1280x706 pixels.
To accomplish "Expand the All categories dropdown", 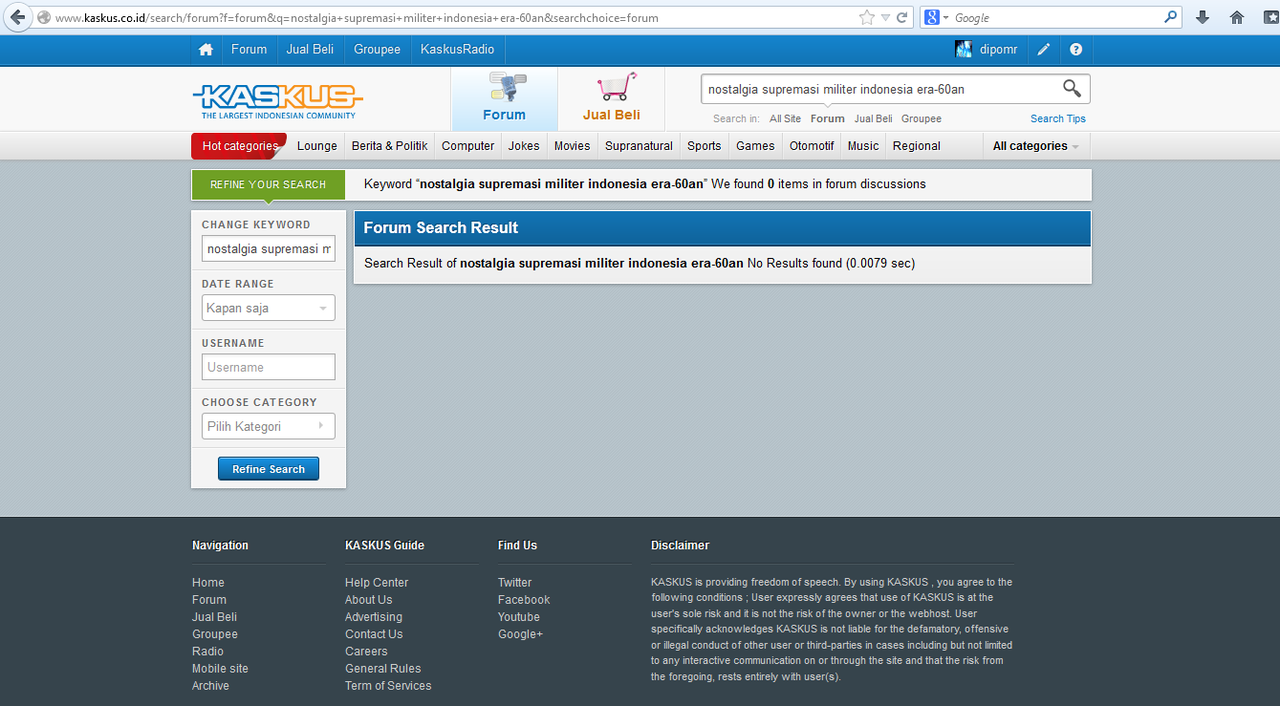I will click(1036, 146).
